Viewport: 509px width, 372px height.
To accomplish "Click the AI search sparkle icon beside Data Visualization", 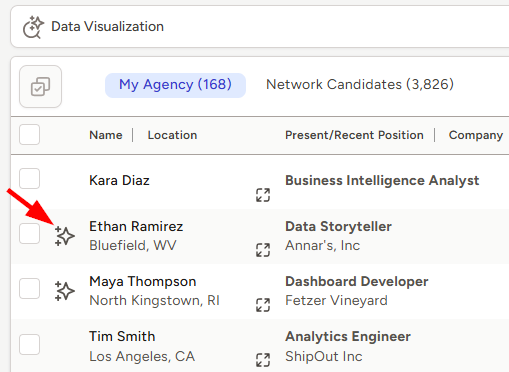I will click(33, 27).
